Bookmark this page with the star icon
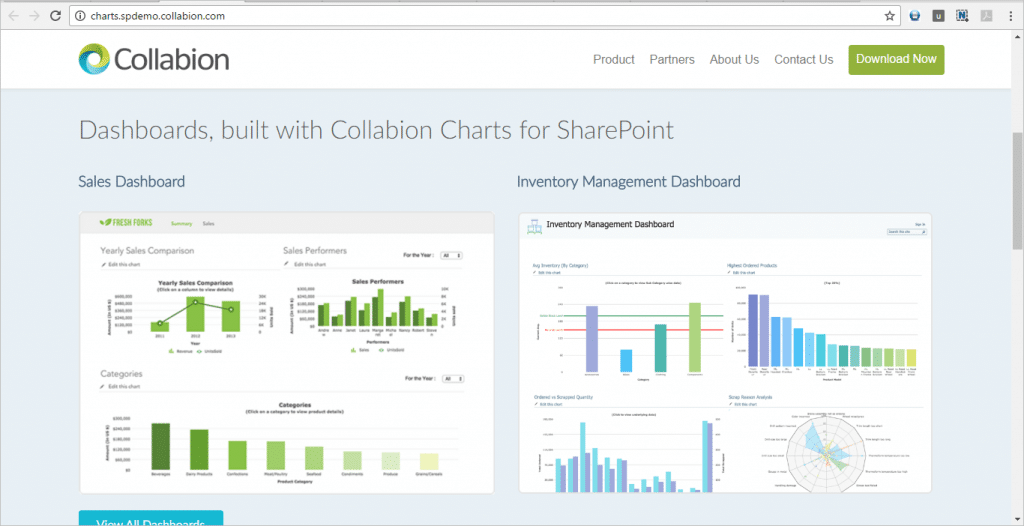The width and height of the screenshot is (1024, 526). [x=889, y=16]
